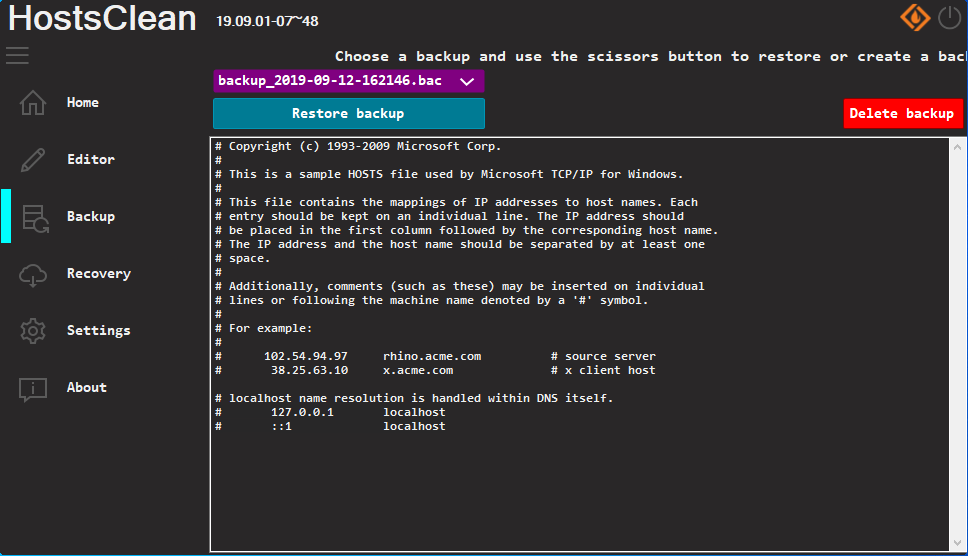Show the About menu label
The width and height of the screenshot is (968, 556).
click(86, 388)
